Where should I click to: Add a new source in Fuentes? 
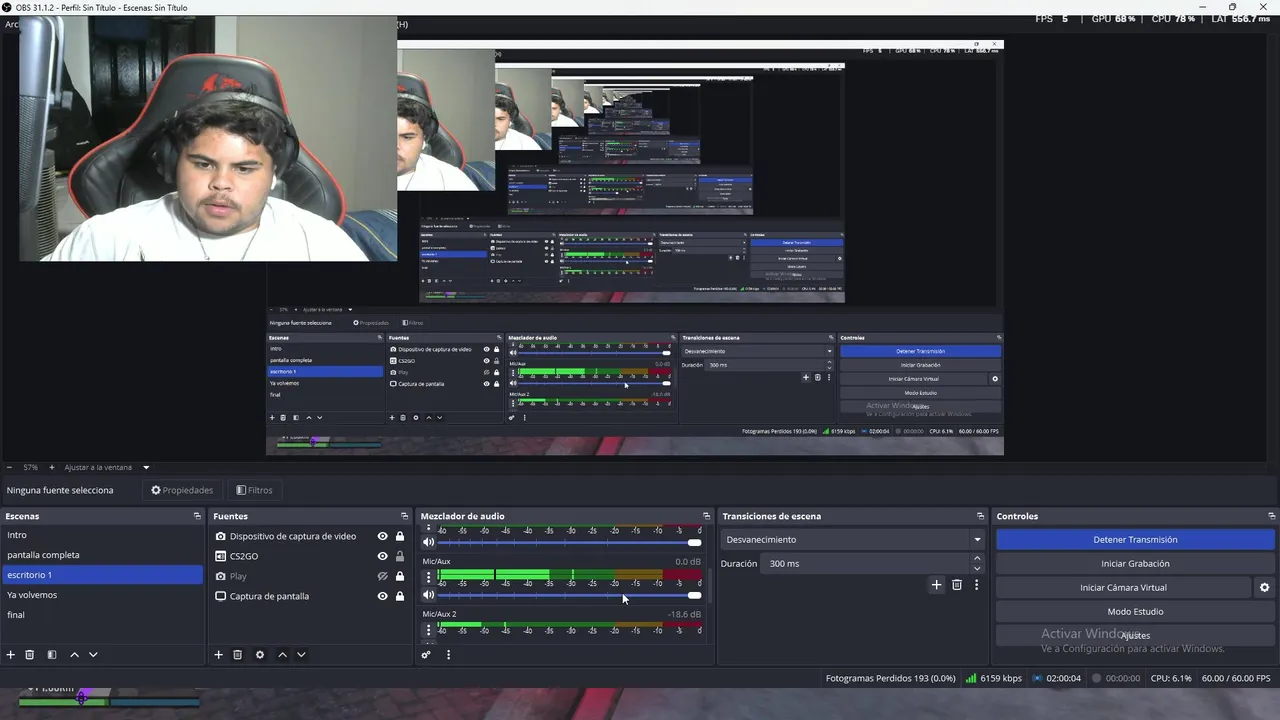pos(218,655)
